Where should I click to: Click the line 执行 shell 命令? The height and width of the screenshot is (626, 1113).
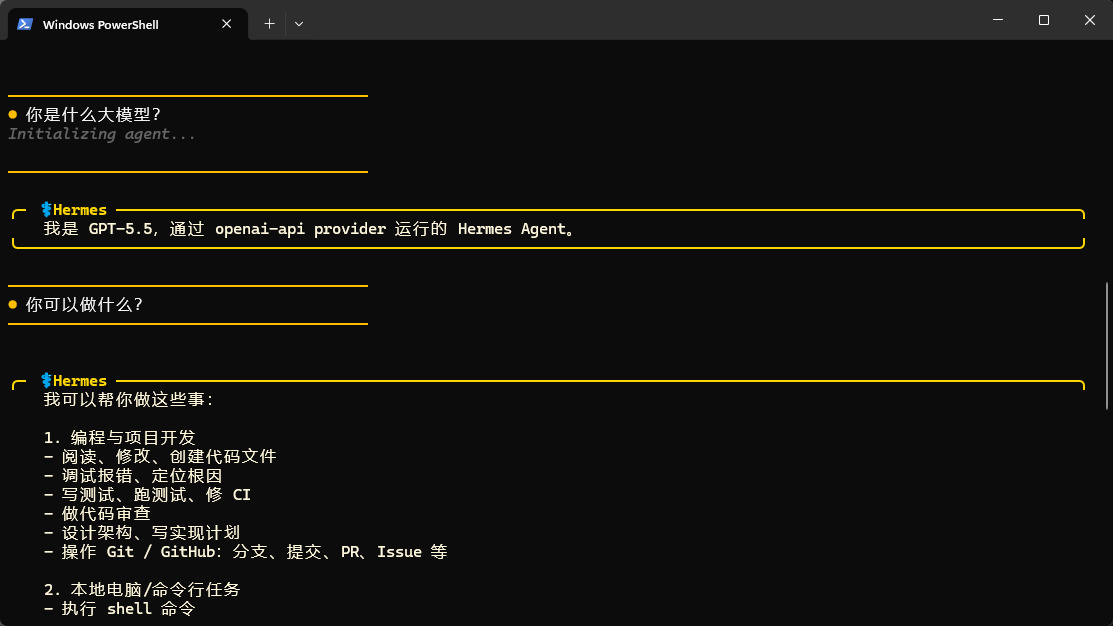click(x=119, y=609)
